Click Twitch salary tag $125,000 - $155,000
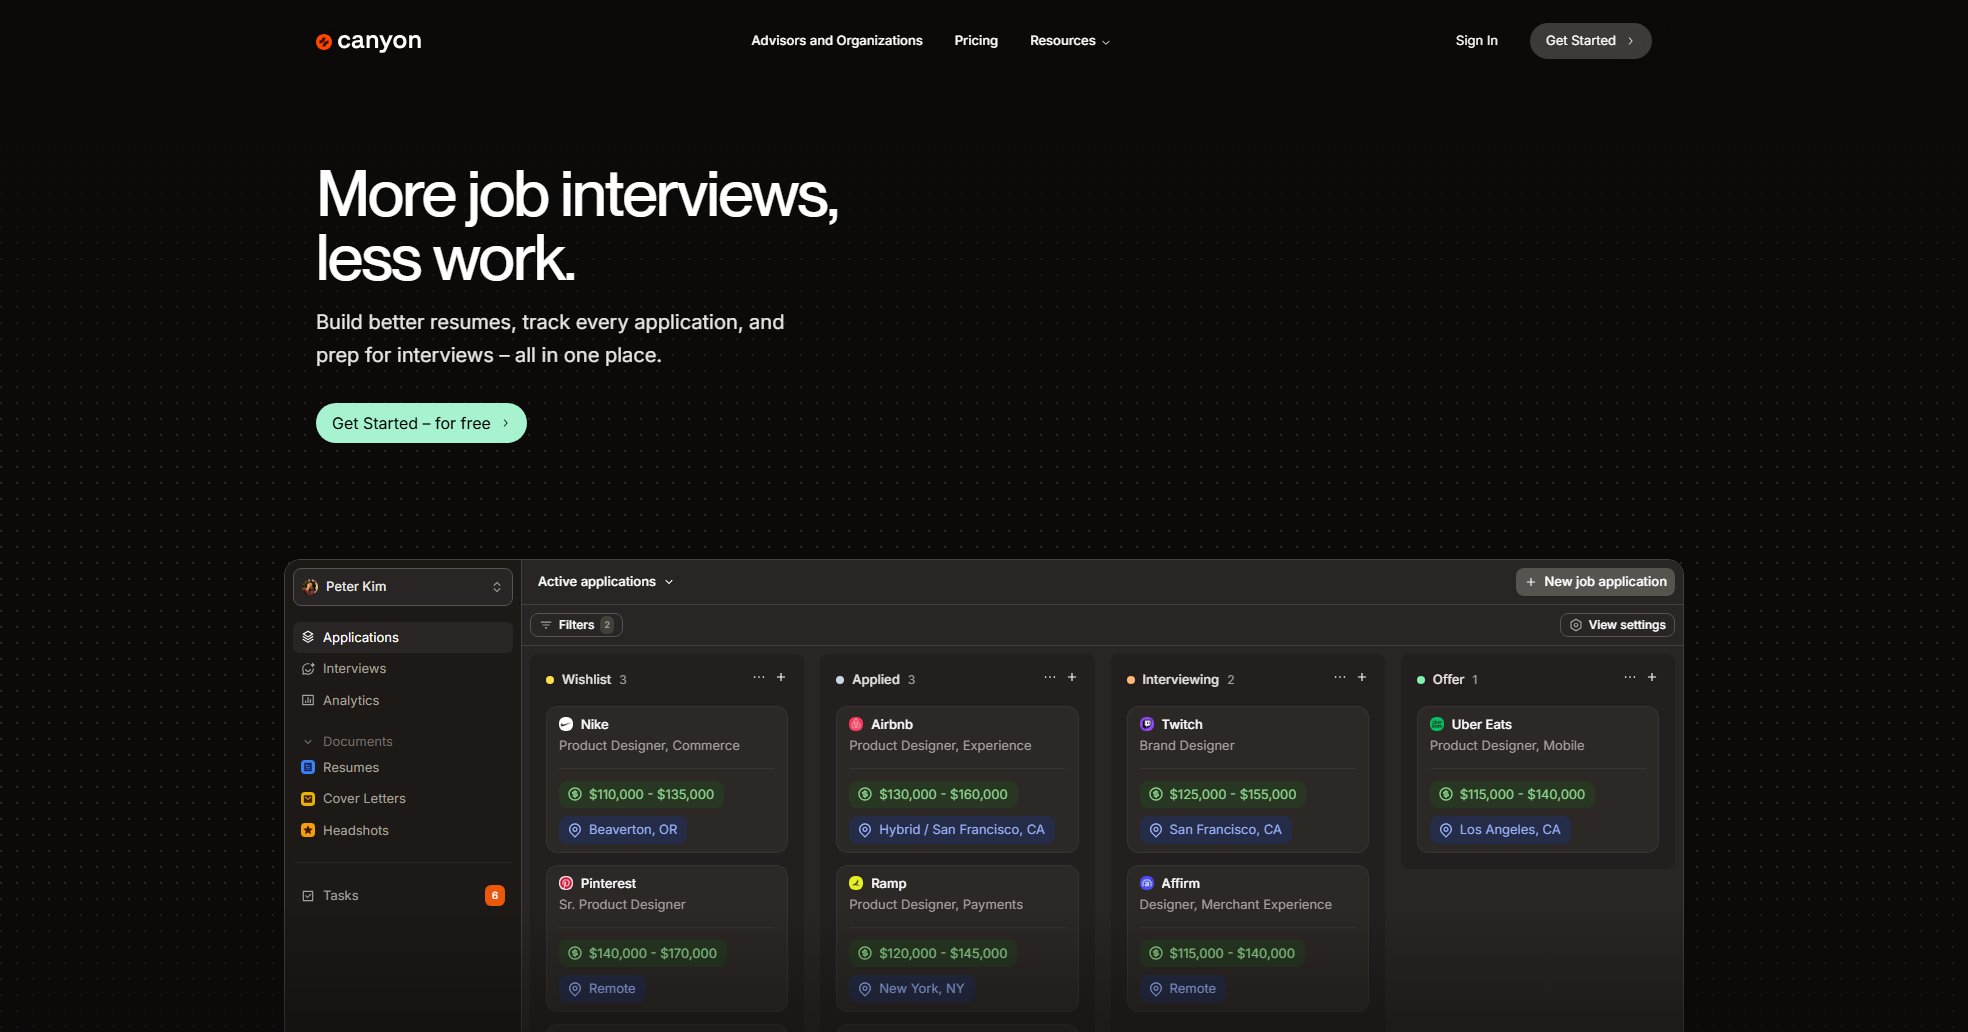Viewport: 1968px width, 1032px height. pyautogui.click(x=1223, y=794)
